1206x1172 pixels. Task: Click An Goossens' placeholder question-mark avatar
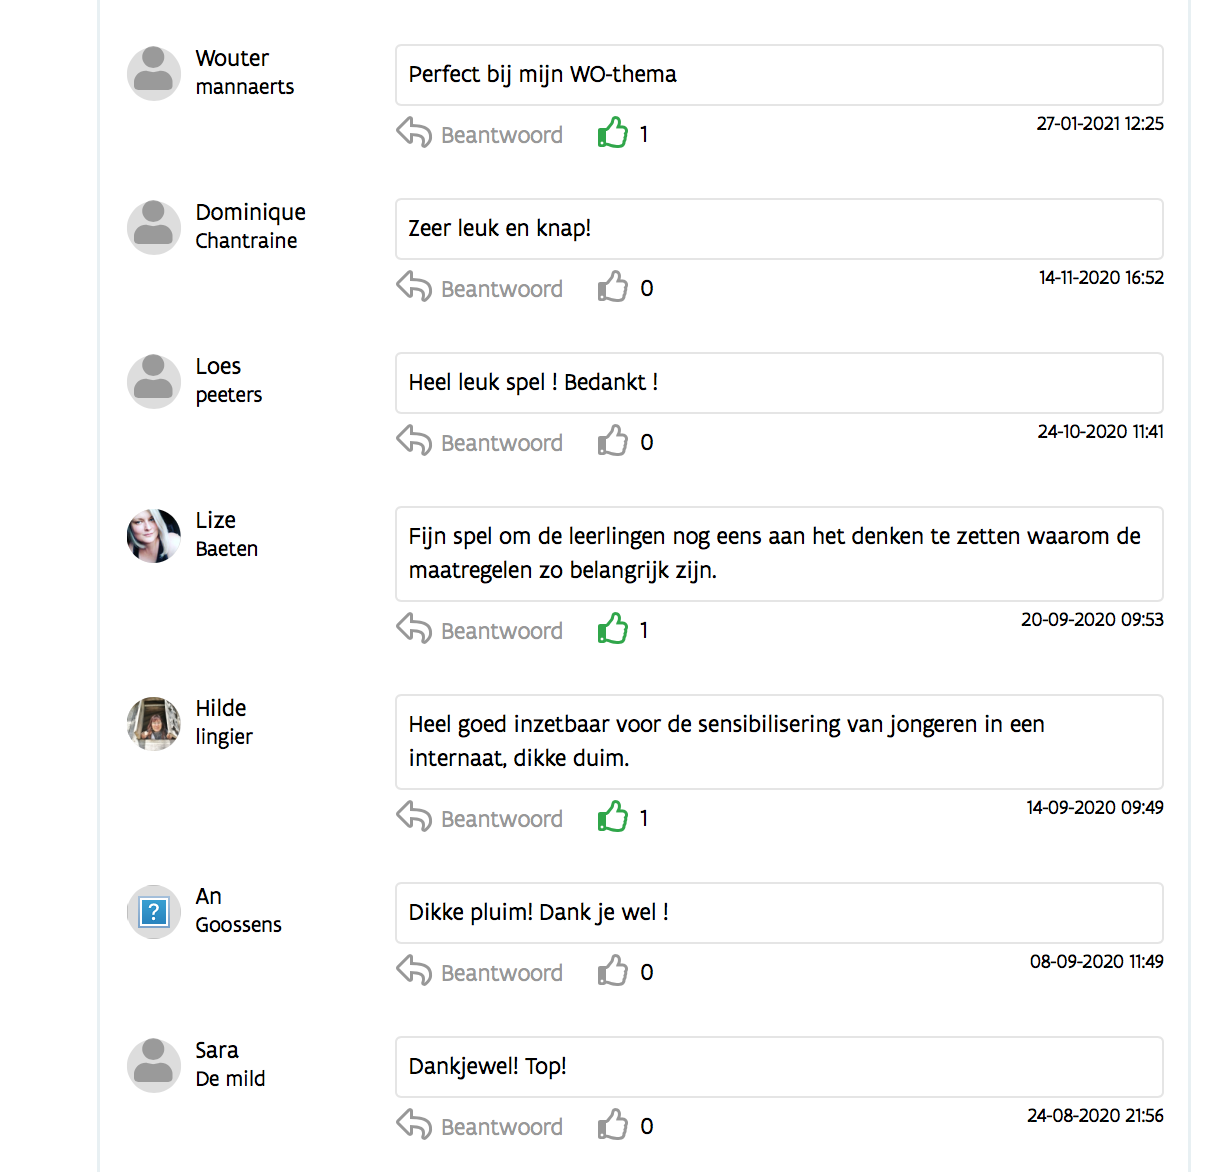click(x=154, y=912)
